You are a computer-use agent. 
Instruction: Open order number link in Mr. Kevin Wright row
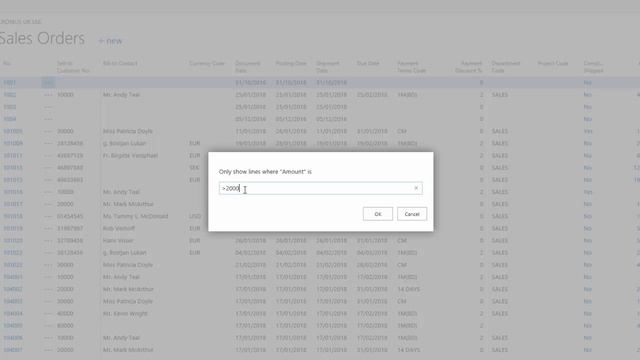pos(13,314)
